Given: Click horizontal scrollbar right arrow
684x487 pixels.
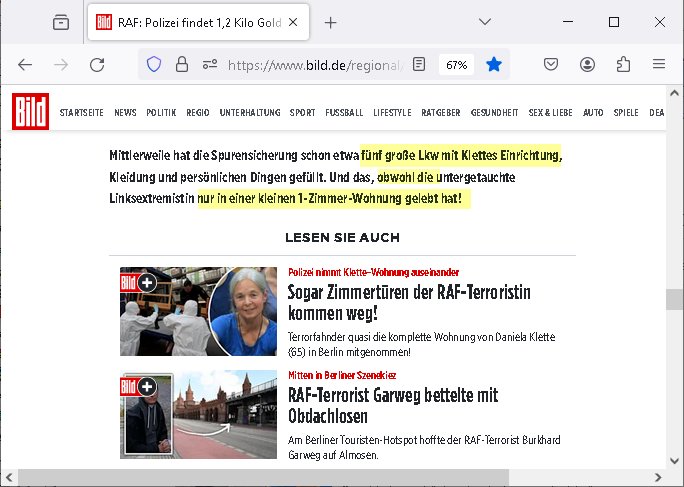Looking at the screenshot, I should (x=658, y=477).
